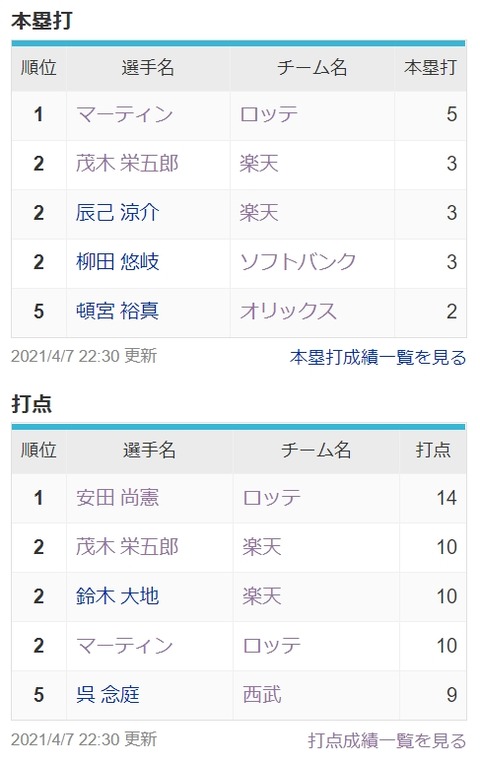Open player 辰己 涼介
This screenshot has height=765, width=480.
click(x=118, y=213)
